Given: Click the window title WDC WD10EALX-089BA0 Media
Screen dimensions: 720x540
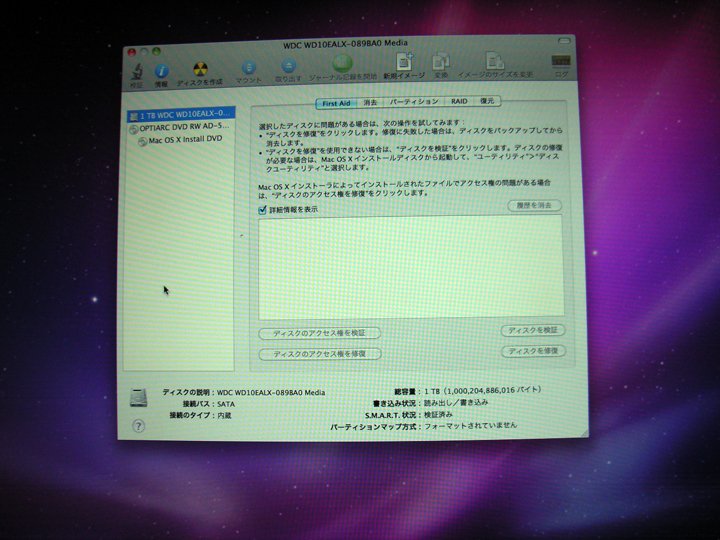Looking at the screenshot, I should tap(345, 44).
